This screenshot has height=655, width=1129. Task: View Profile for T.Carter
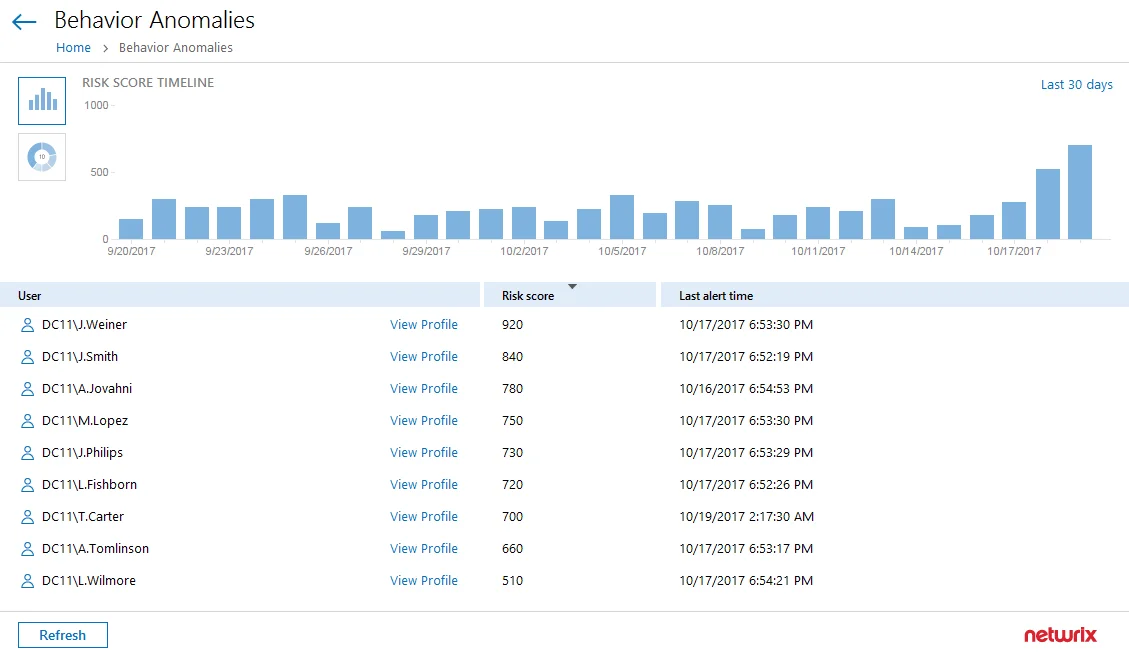point(424,516)
